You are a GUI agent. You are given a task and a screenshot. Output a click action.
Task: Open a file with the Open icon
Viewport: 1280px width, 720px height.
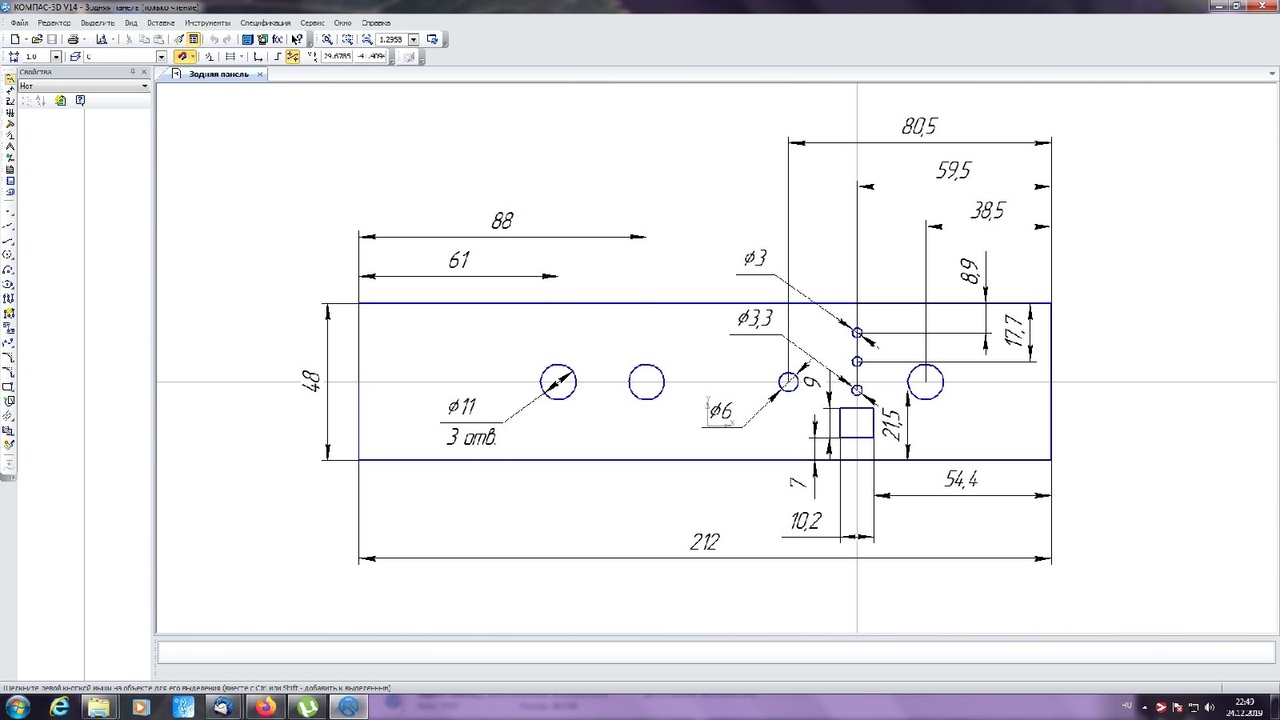[37, 39]
